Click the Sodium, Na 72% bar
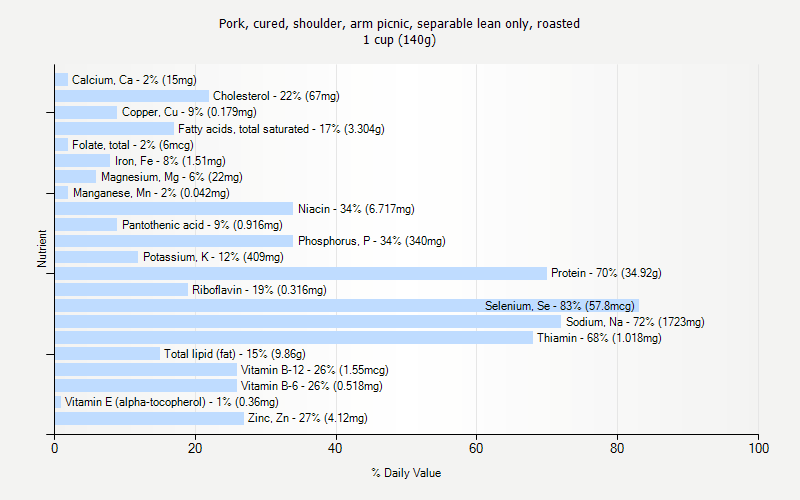Viewport: 800px width, 500px height. 308,322
